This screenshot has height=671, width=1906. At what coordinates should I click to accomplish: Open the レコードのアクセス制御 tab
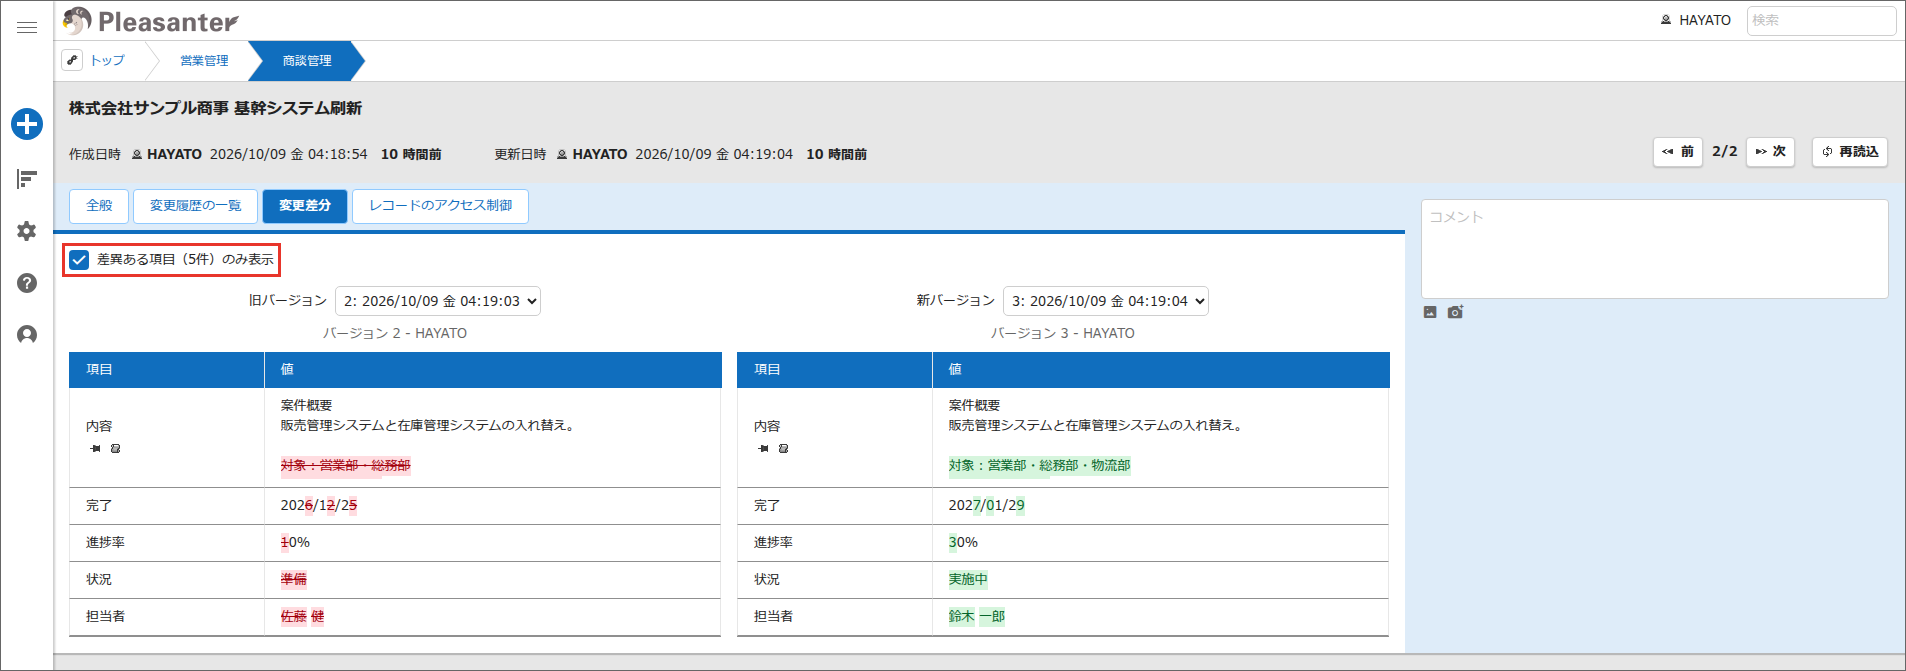[x=441, y=206]
